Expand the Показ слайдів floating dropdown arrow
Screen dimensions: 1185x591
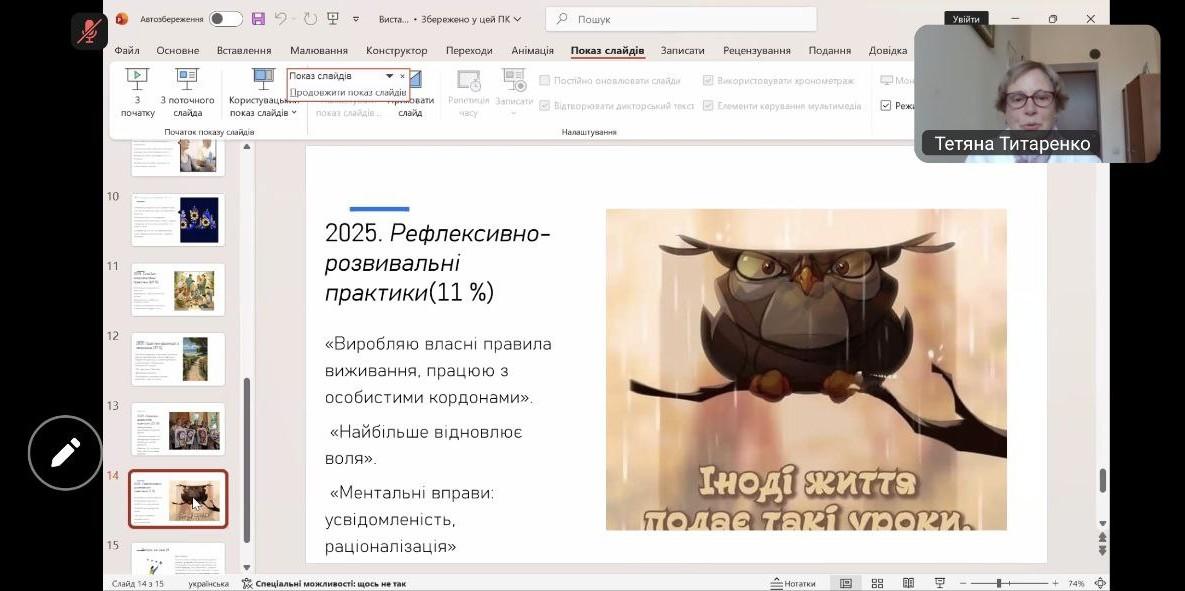point(390,76)
